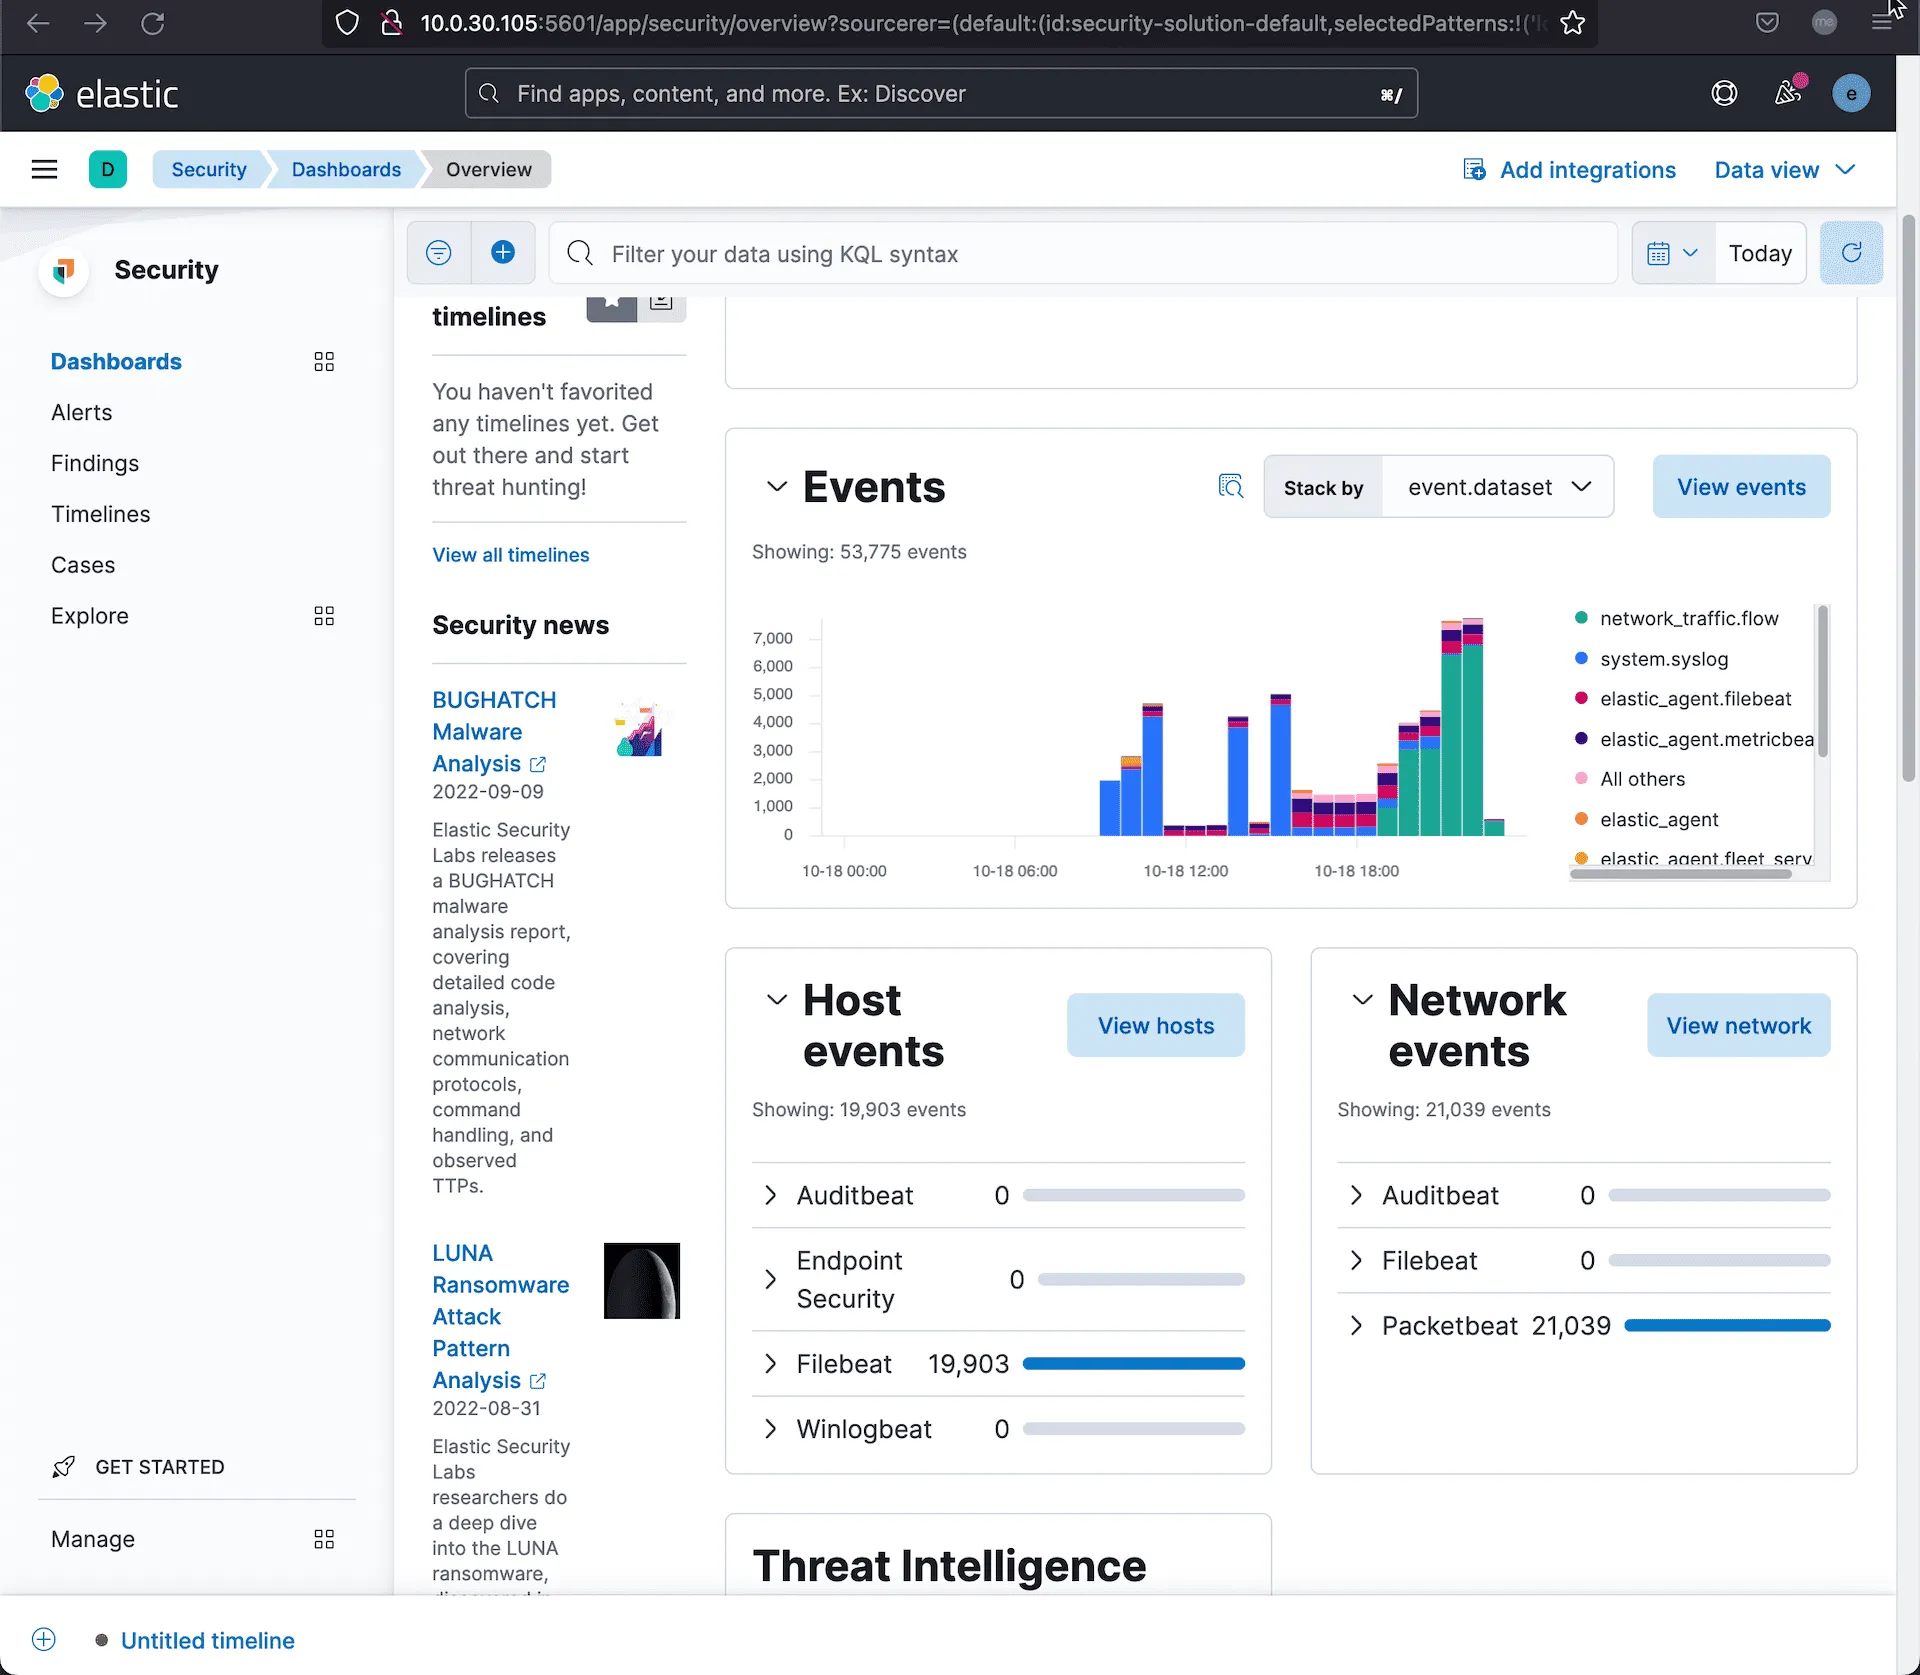This screenshot has width=1920, height=1675.
Task: Go to the Dashboards breadcrumb
Action: tap(345, 169)
